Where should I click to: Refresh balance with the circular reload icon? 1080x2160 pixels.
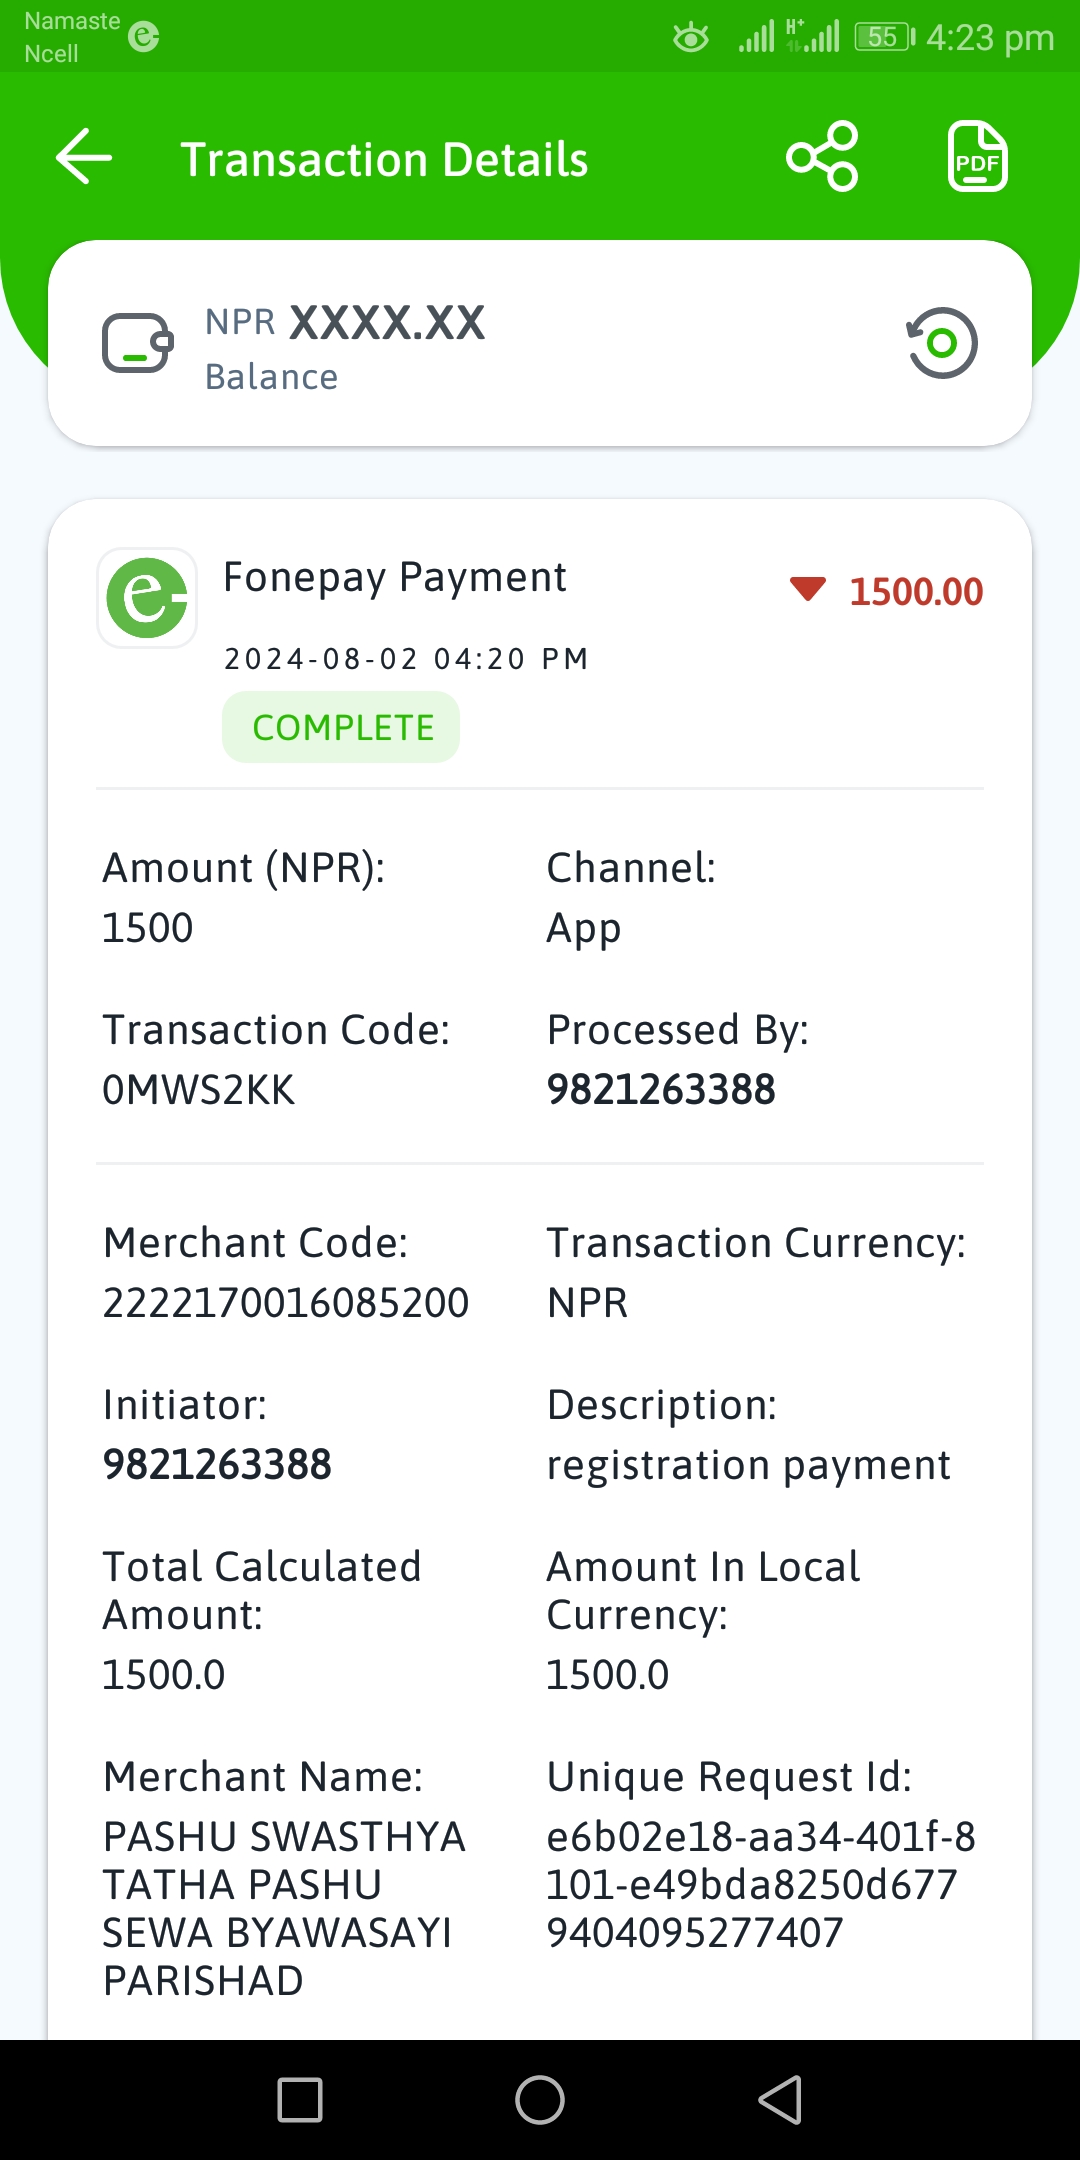(941, 343)
